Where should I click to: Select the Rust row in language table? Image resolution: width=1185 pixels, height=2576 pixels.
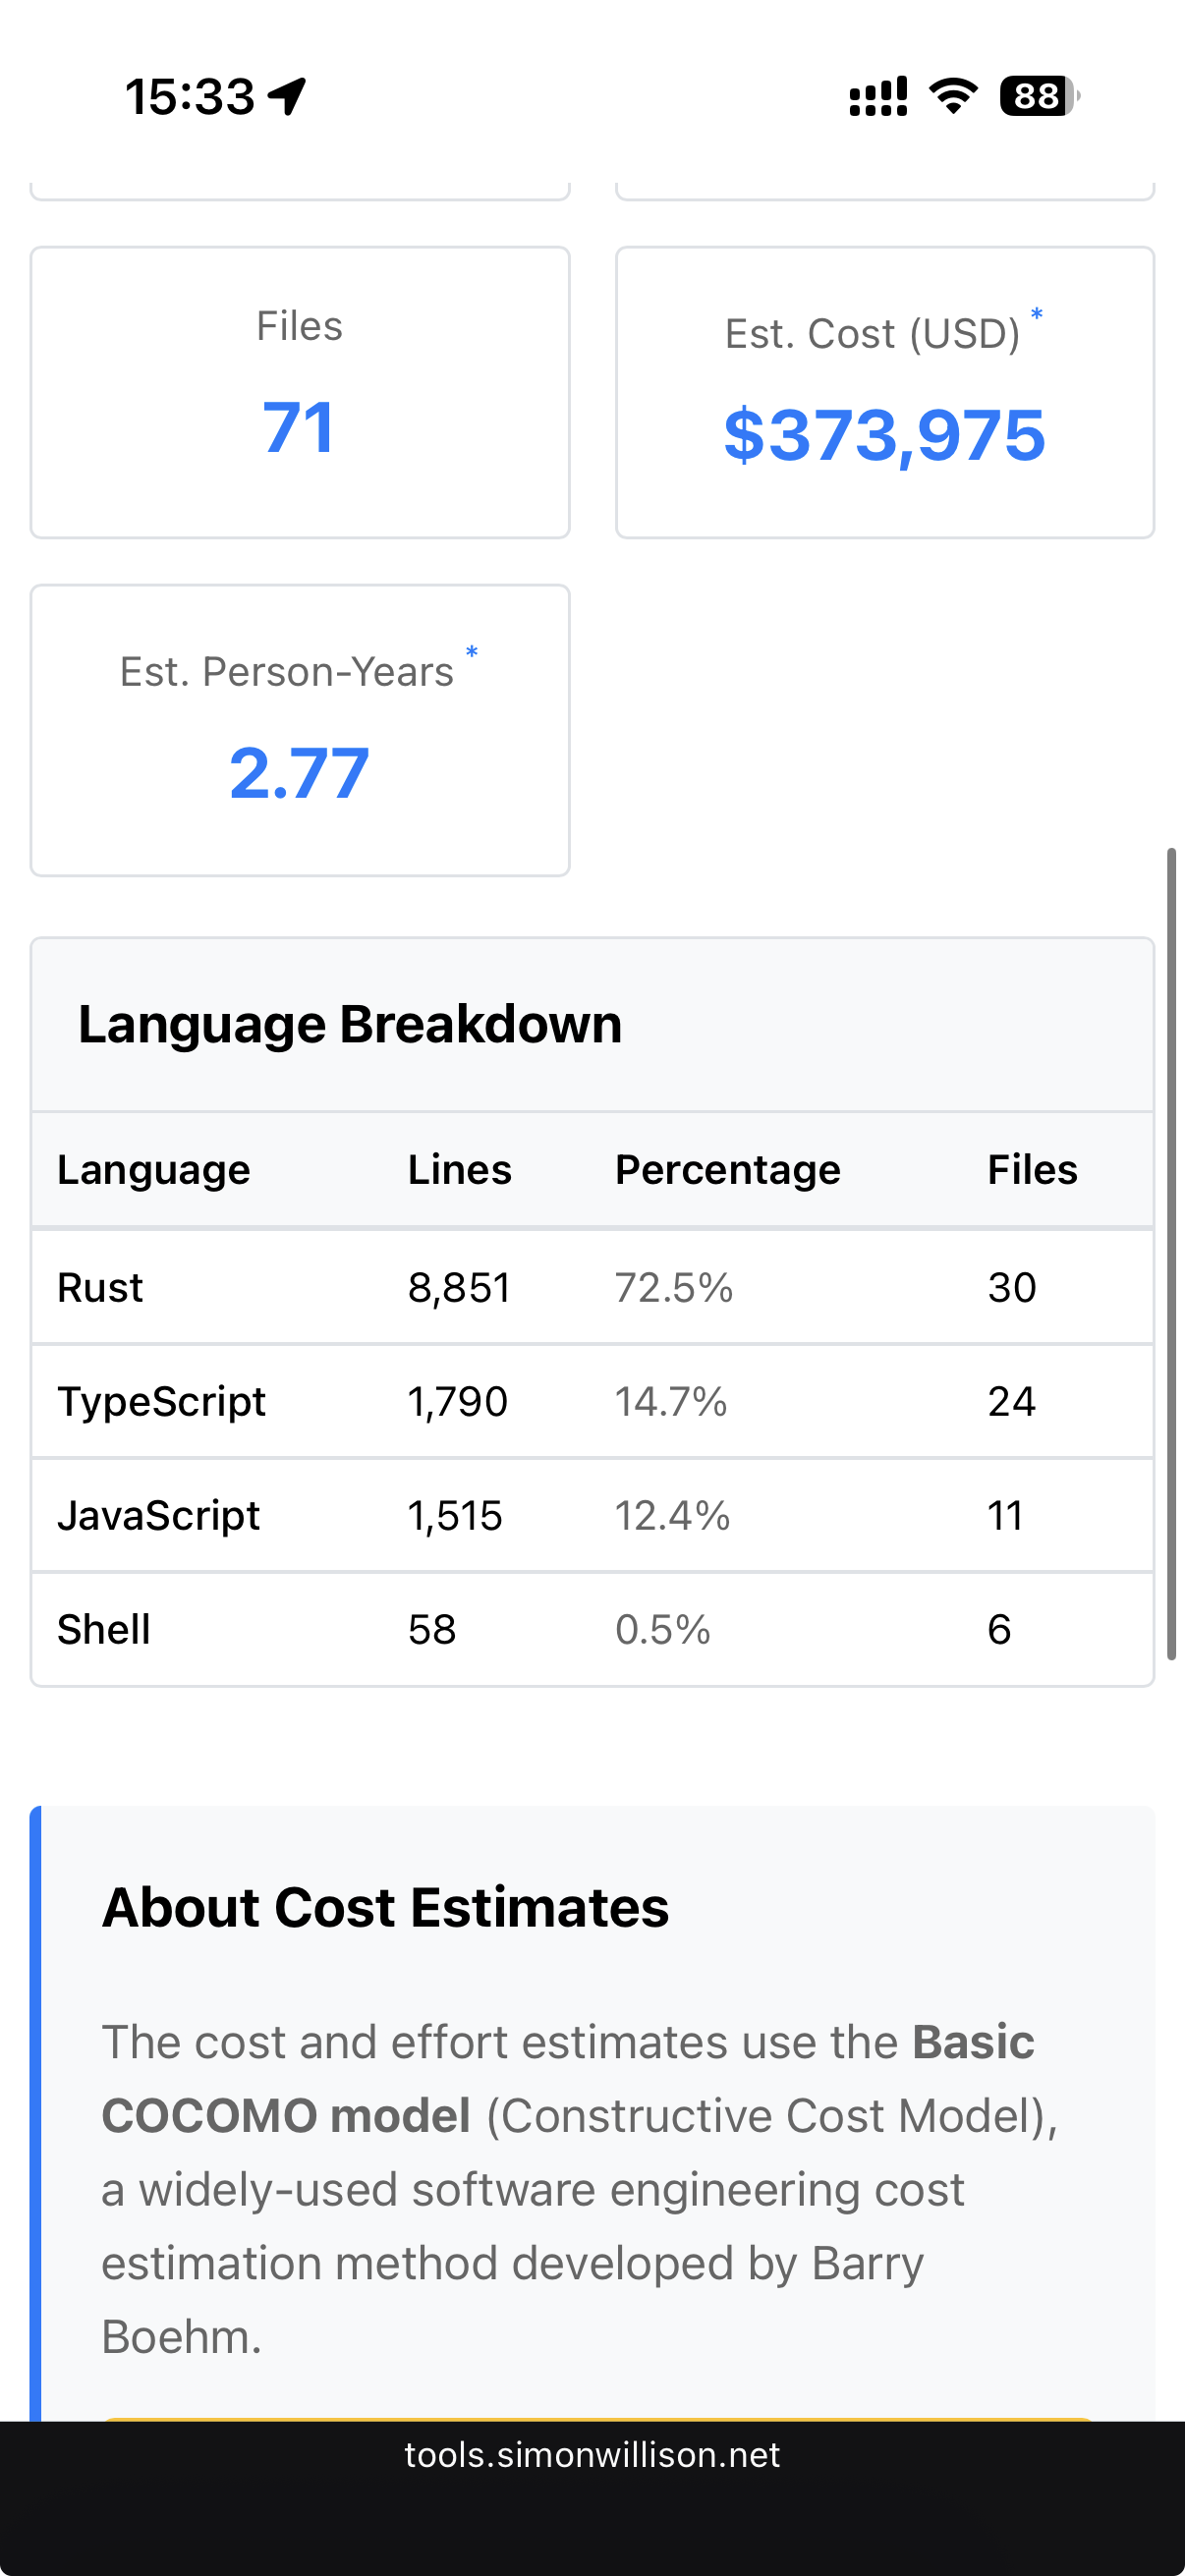click(592, 1287)
